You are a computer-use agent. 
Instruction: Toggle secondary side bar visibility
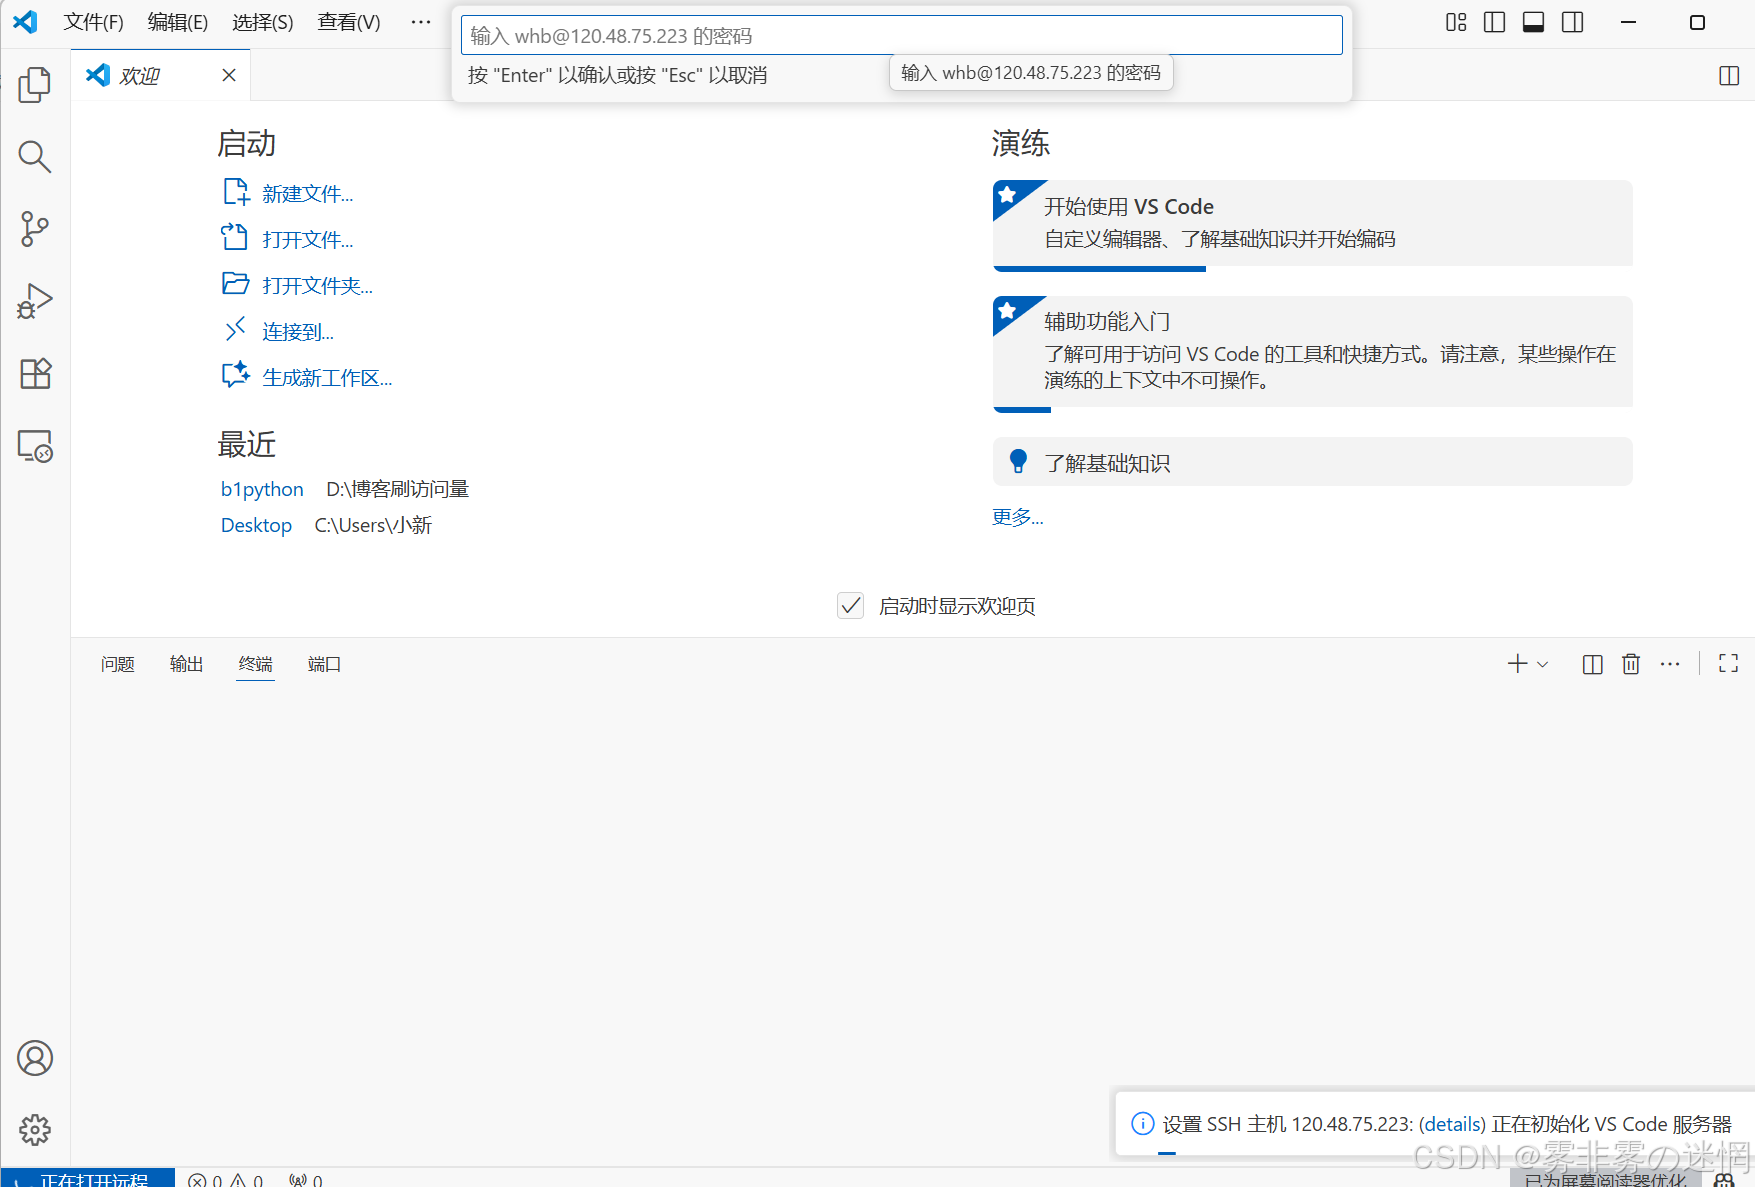coord(1573,22)
